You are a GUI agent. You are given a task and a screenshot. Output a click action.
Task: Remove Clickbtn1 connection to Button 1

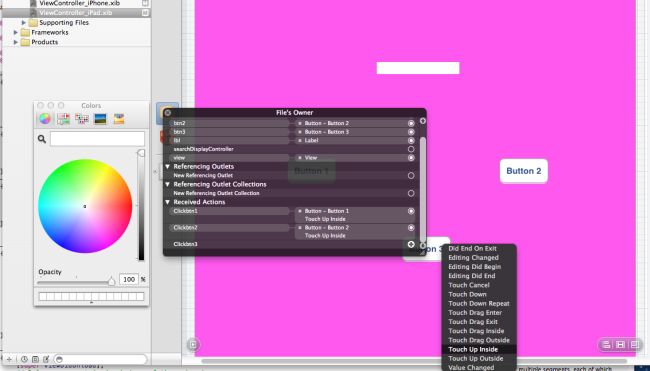click(x=300, y=211)
